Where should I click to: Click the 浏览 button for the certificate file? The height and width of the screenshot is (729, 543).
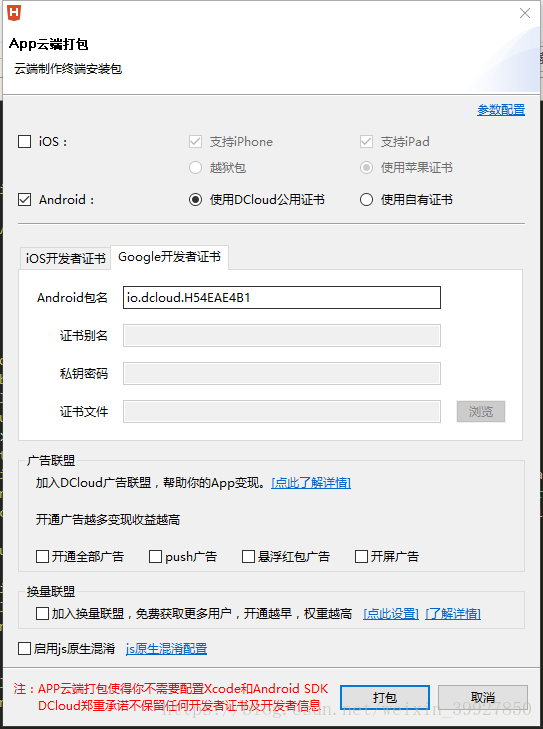[x=481, y=412]
